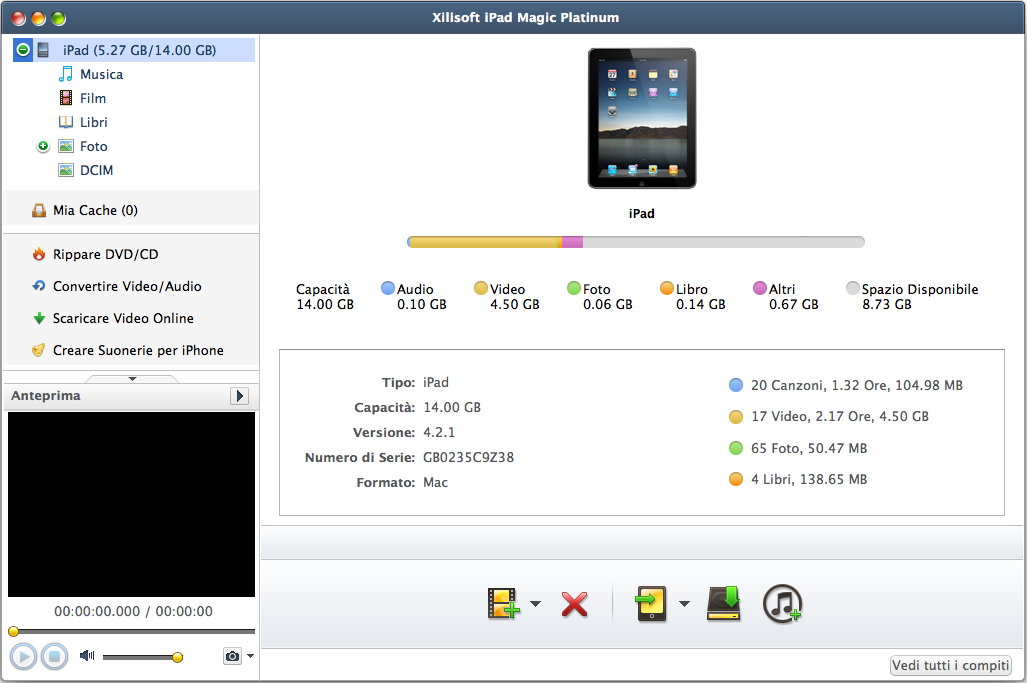Open the add files dropdown arrow

pyautogui.click(x=536, y=604)
